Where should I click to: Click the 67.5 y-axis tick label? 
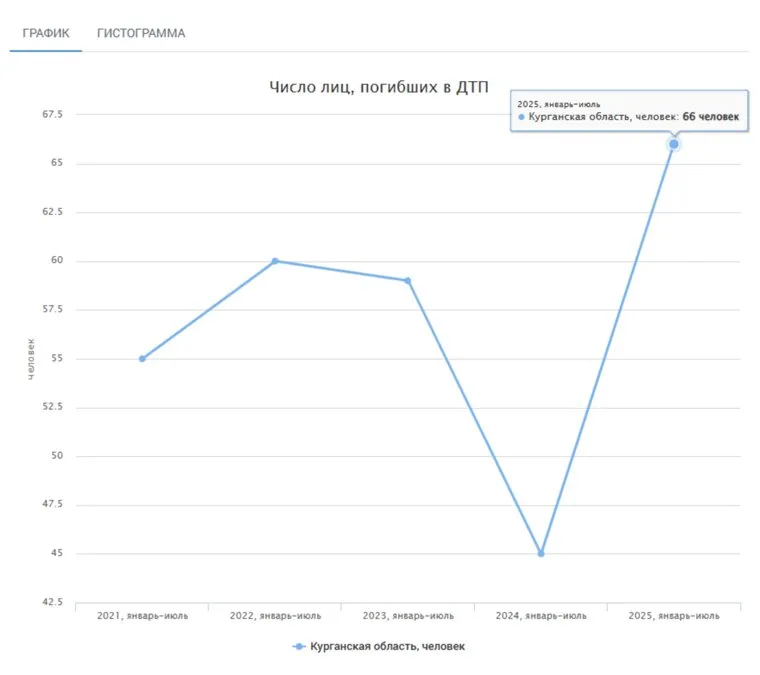52,115
